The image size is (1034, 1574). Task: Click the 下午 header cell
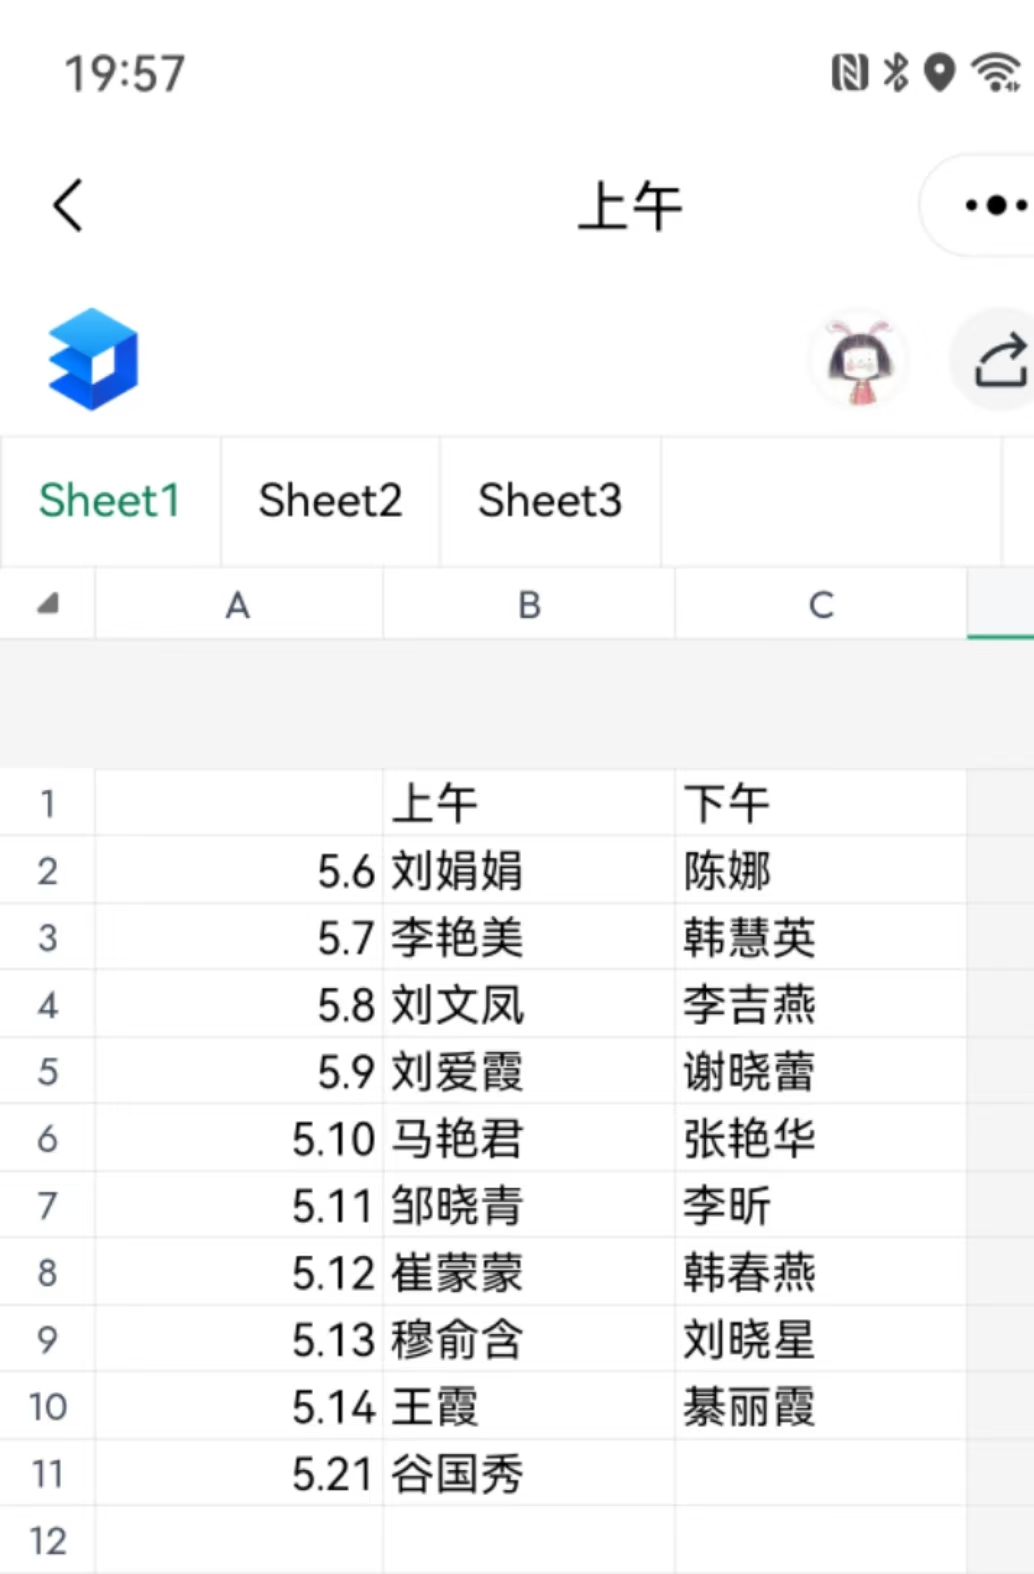click(x=821, y=803)
